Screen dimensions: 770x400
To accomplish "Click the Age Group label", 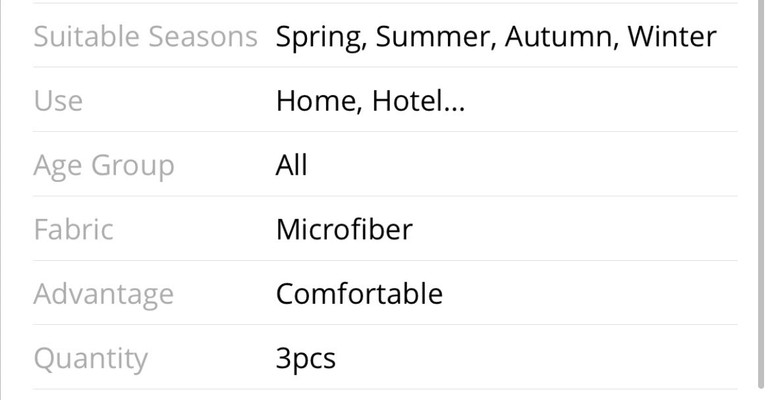I will click(104, 166).
